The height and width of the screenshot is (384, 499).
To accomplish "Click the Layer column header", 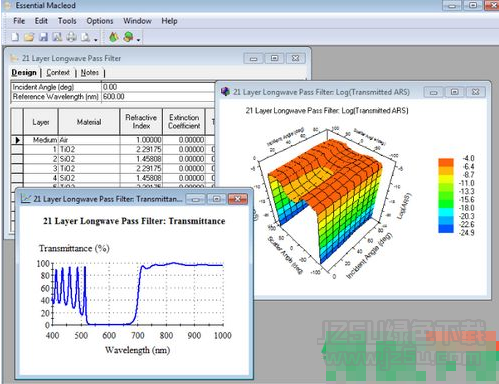I will [x=41, y=122].
